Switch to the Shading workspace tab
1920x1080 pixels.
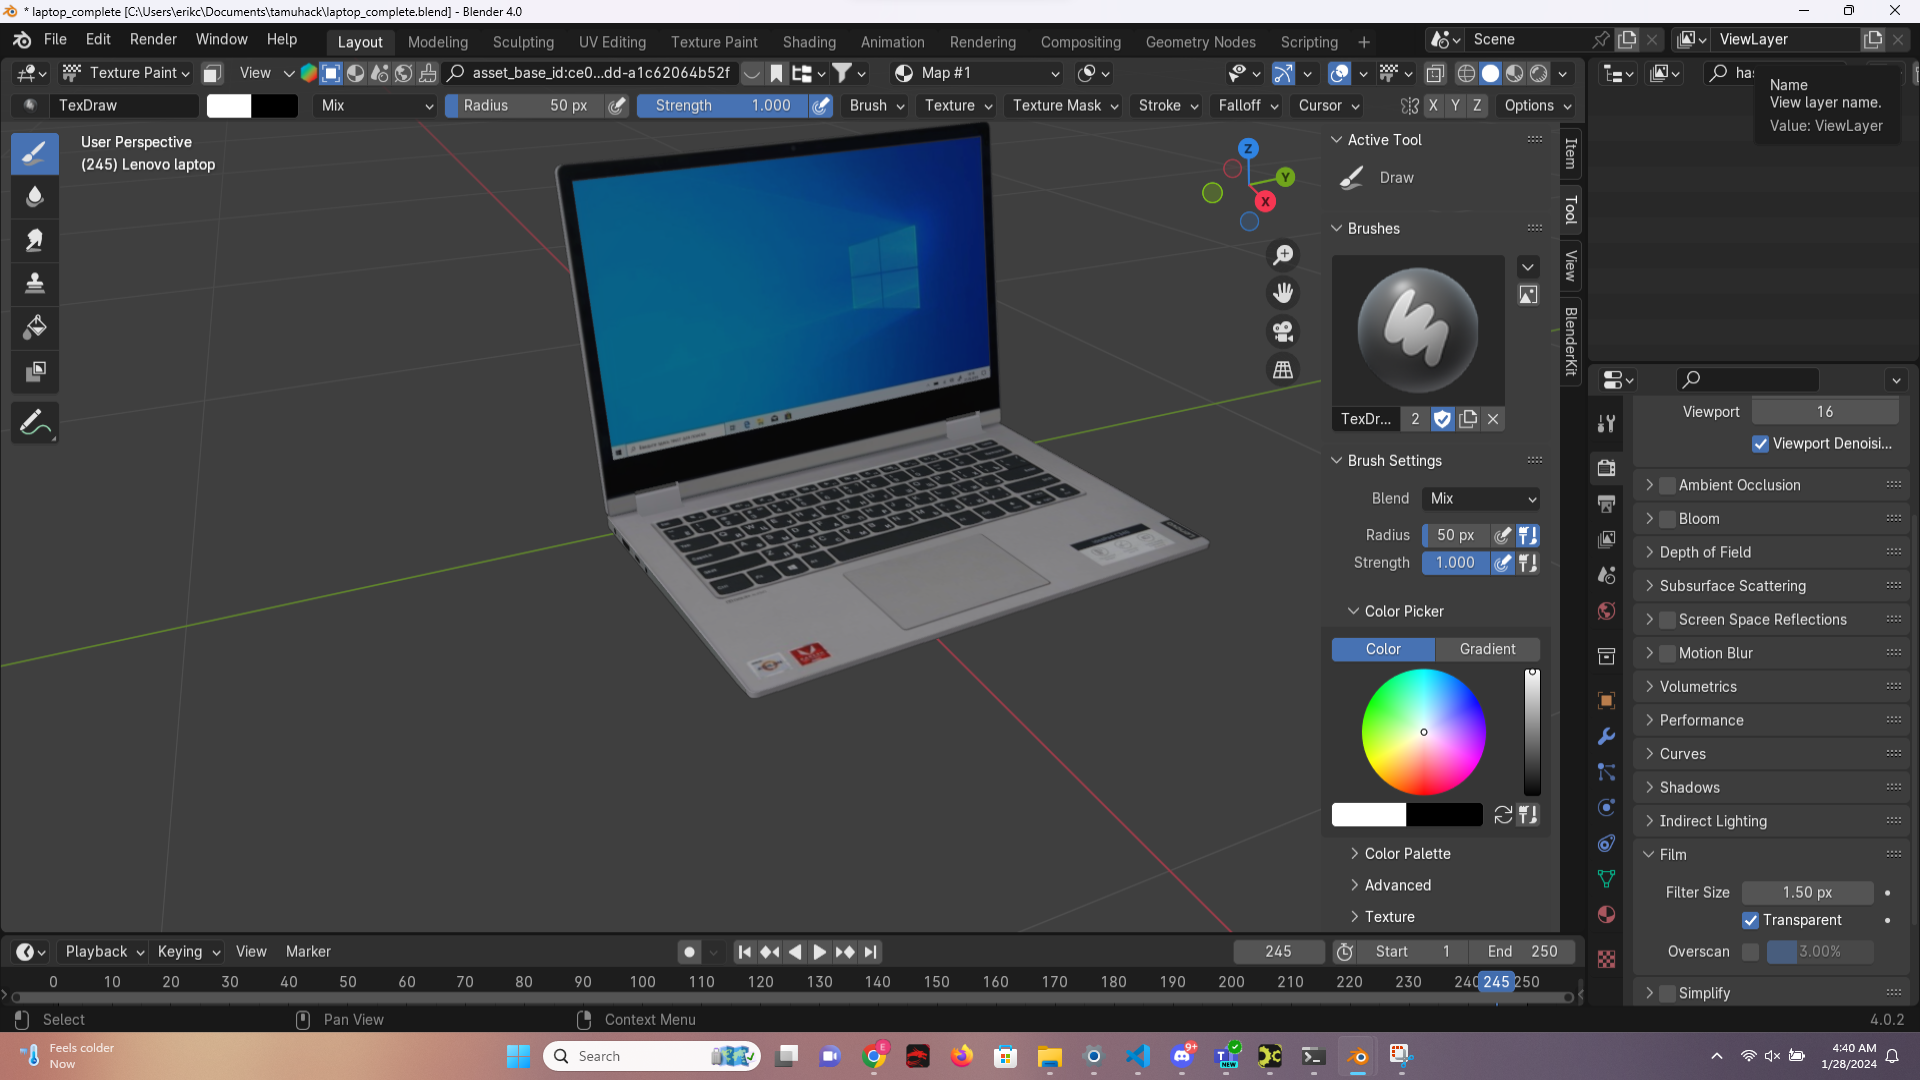click(x=809, y=42)
